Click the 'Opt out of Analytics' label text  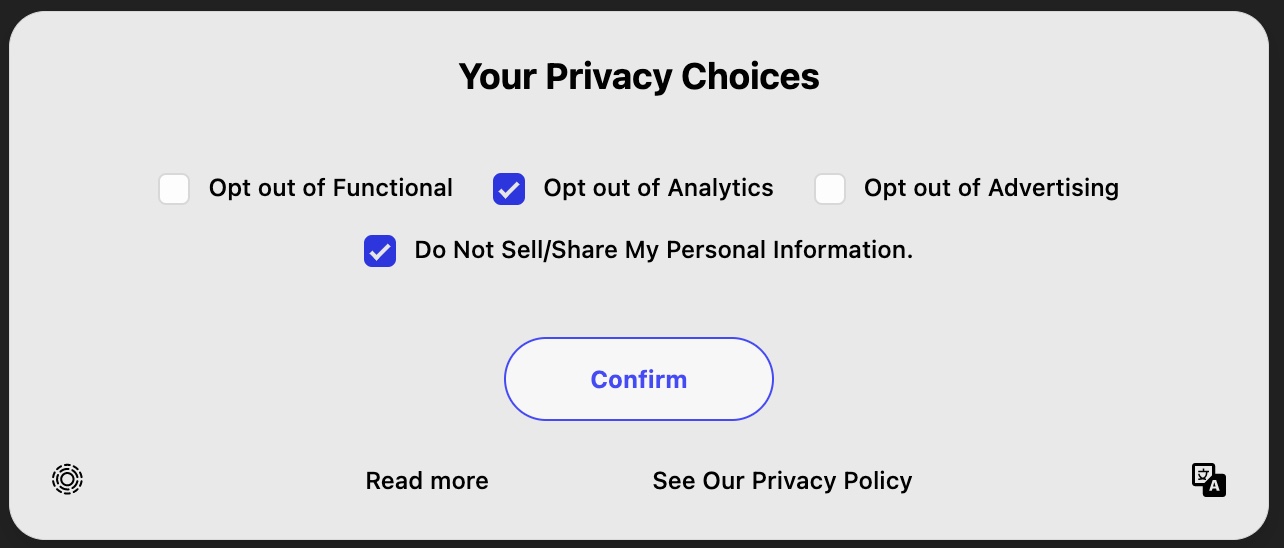pos(659,188)
